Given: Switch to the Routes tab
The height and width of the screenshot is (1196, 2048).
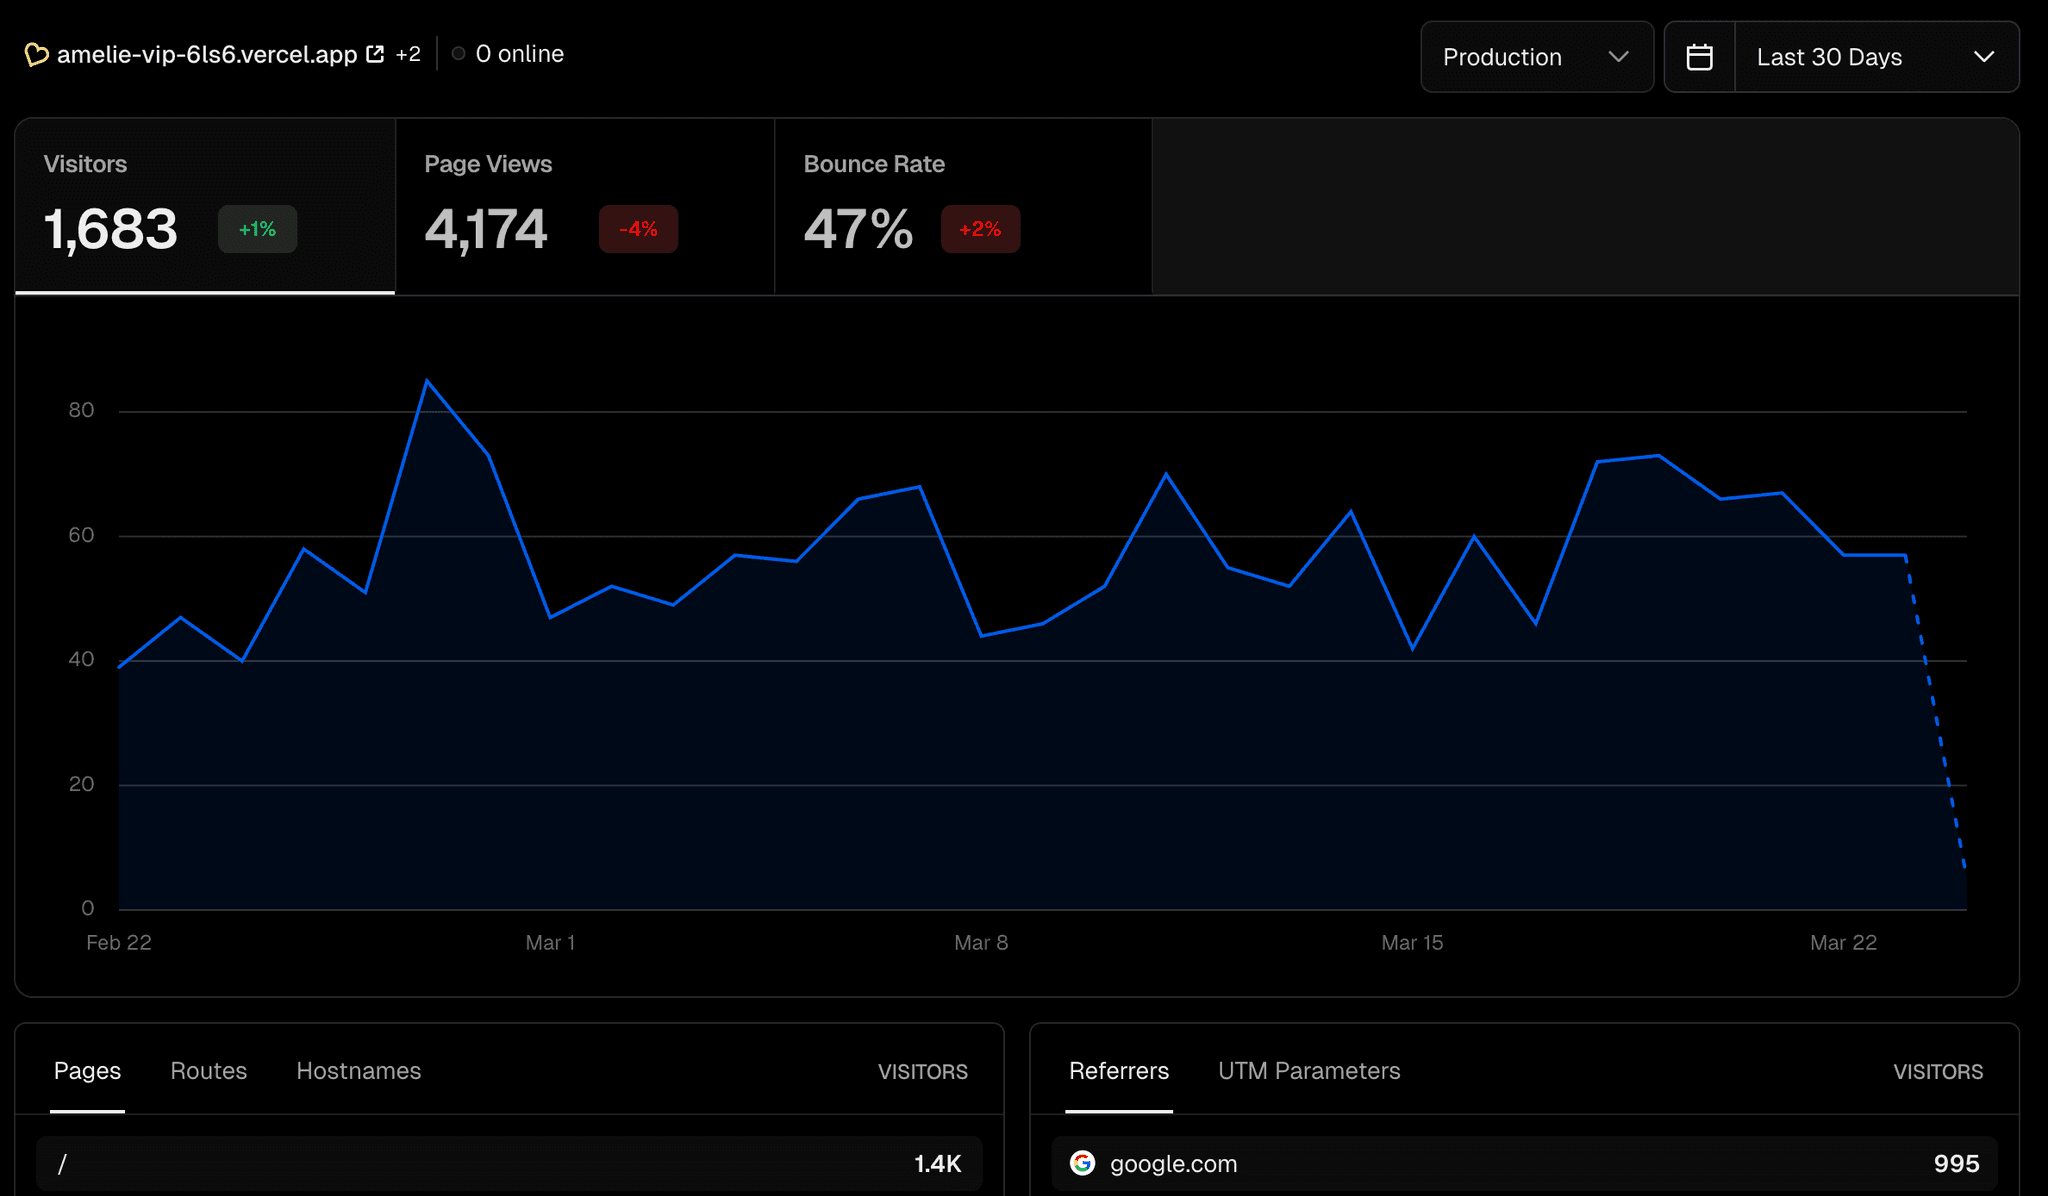Looking at the screenshot, I should point(208,1071).
